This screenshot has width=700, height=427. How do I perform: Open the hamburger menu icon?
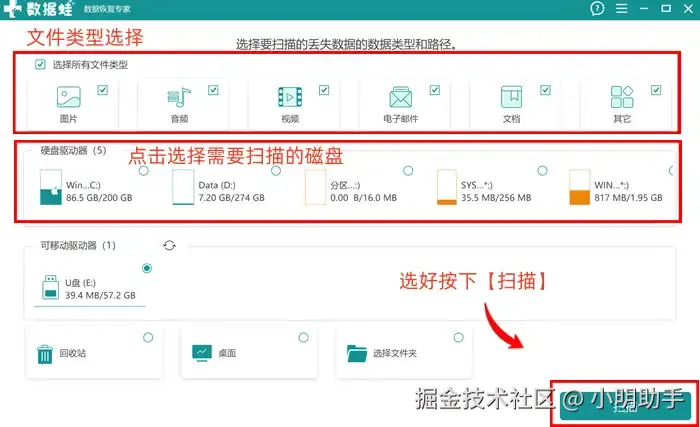click(x=621, y=8)
